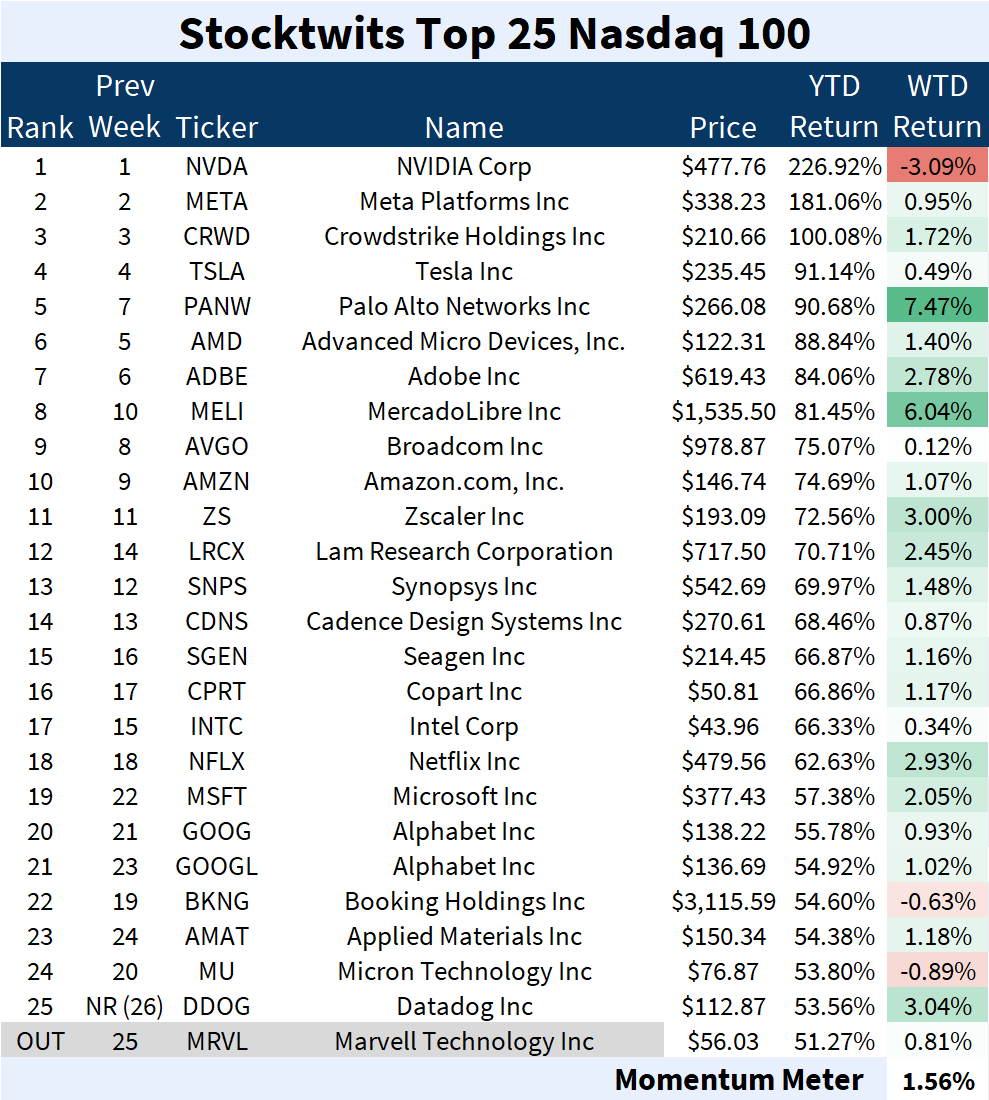Screen dimensions: 989x1100
Task: Click the $619.43 price cell
Action: click(723, 377)
